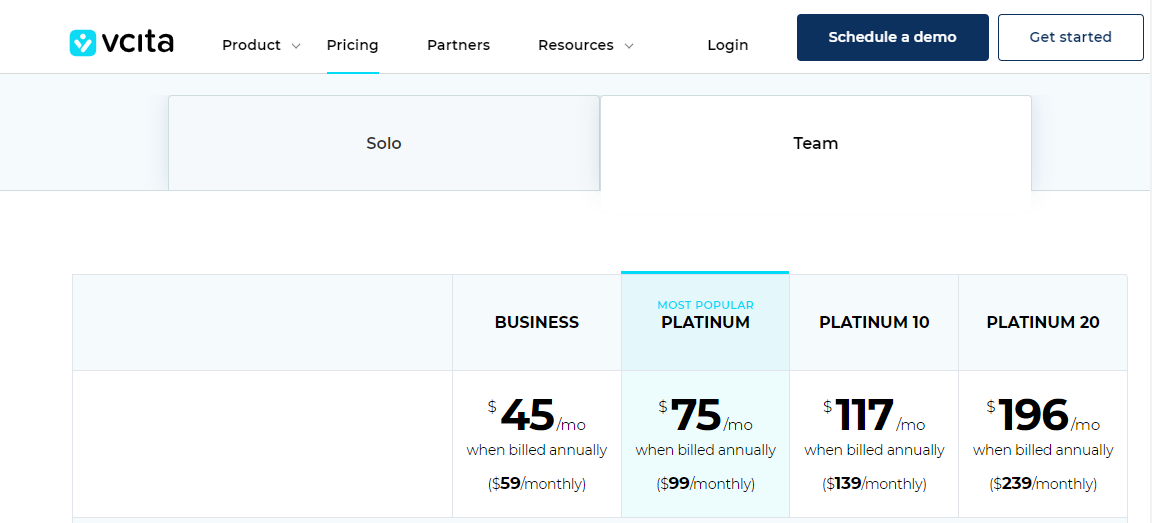Expand the Product menu chevron
Viewport: 1152px width, 523px height.
pos(296,46)
